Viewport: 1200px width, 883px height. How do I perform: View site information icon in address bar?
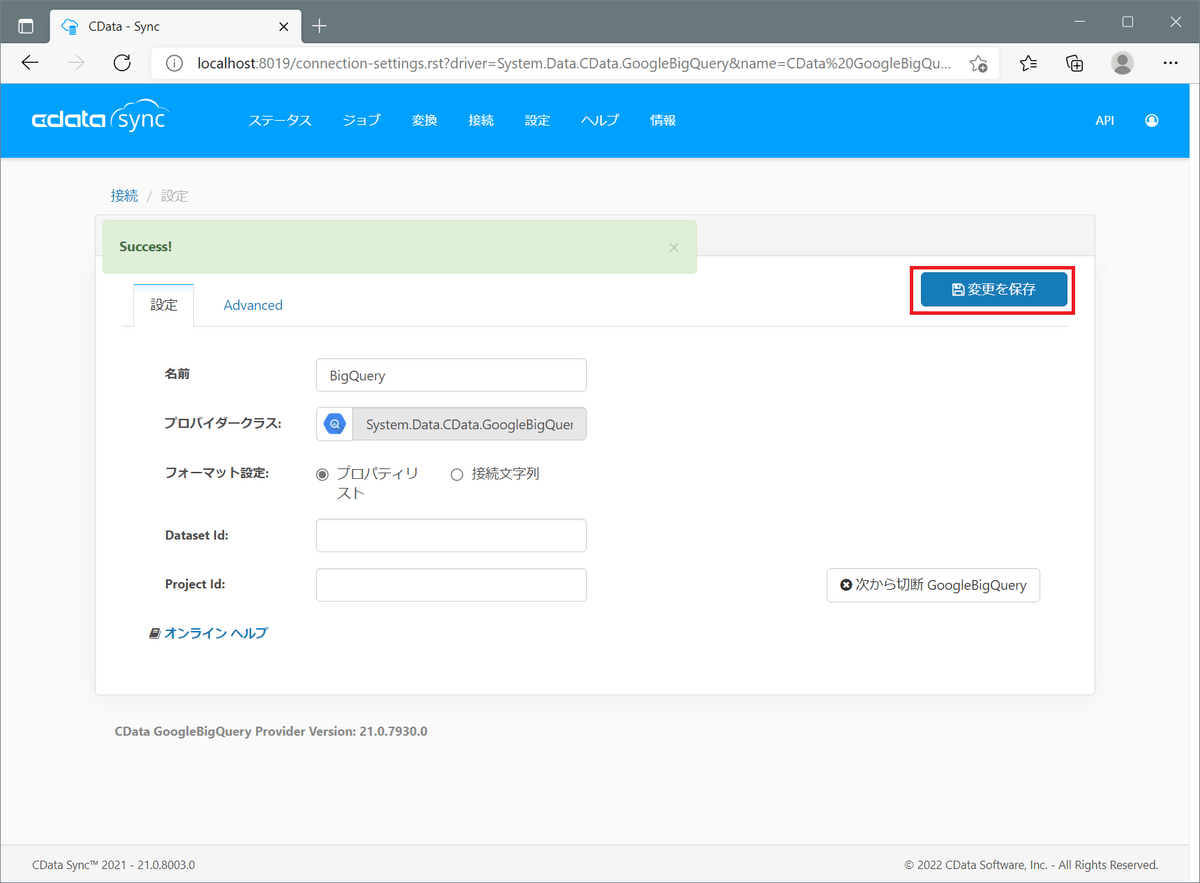(x=176, y=63)
